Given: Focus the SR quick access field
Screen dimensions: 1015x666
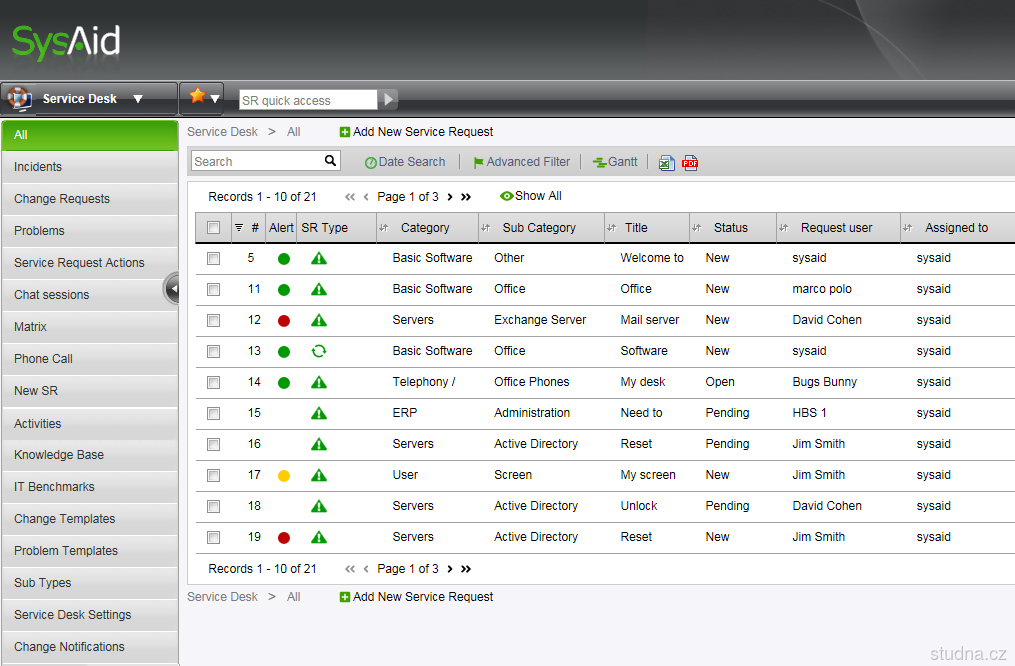Looking at the screenshot, I should coord(308,100).
